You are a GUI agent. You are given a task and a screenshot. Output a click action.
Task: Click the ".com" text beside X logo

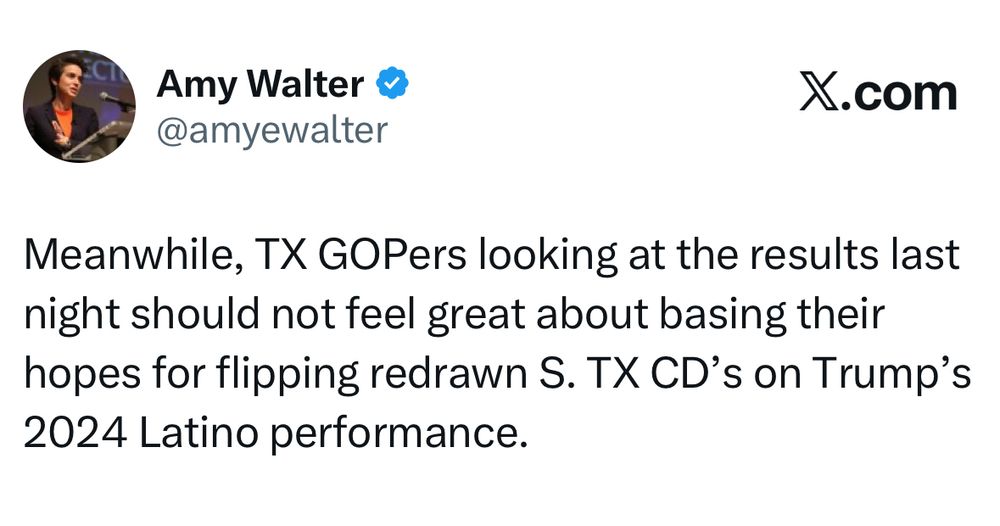[899, 94]
